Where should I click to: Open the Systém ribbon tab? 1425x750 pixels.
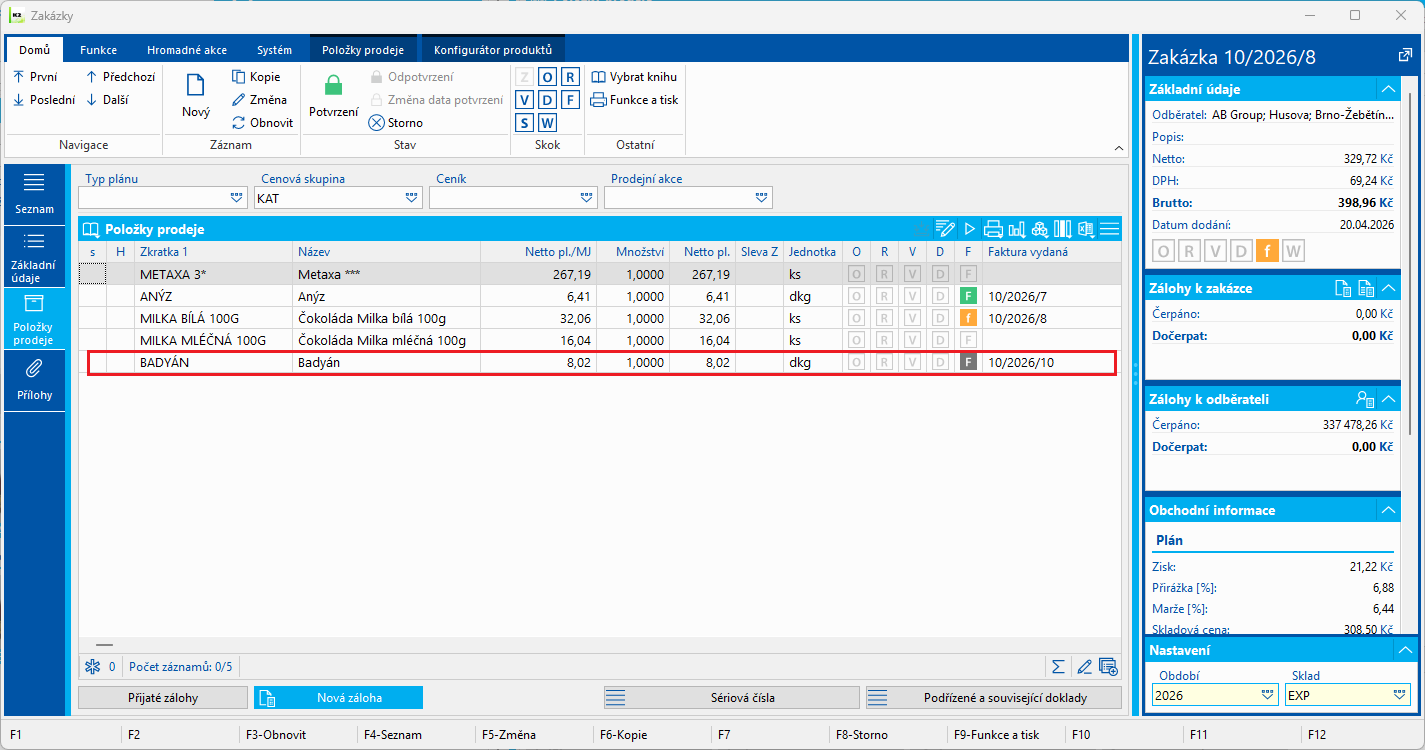275,50
